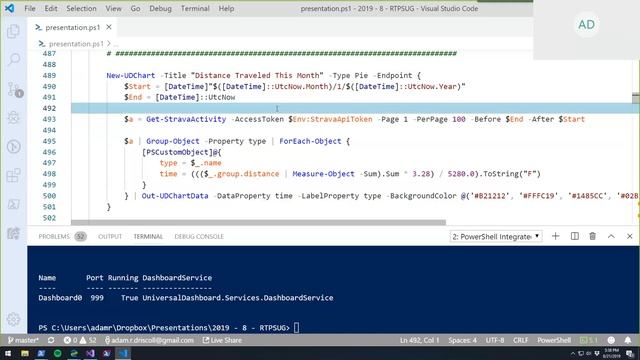Image resolution: width=640 pixels, height=360 pixels.
Task: Open the Explorer view in activity bar
Action: (x=13, y=31)
